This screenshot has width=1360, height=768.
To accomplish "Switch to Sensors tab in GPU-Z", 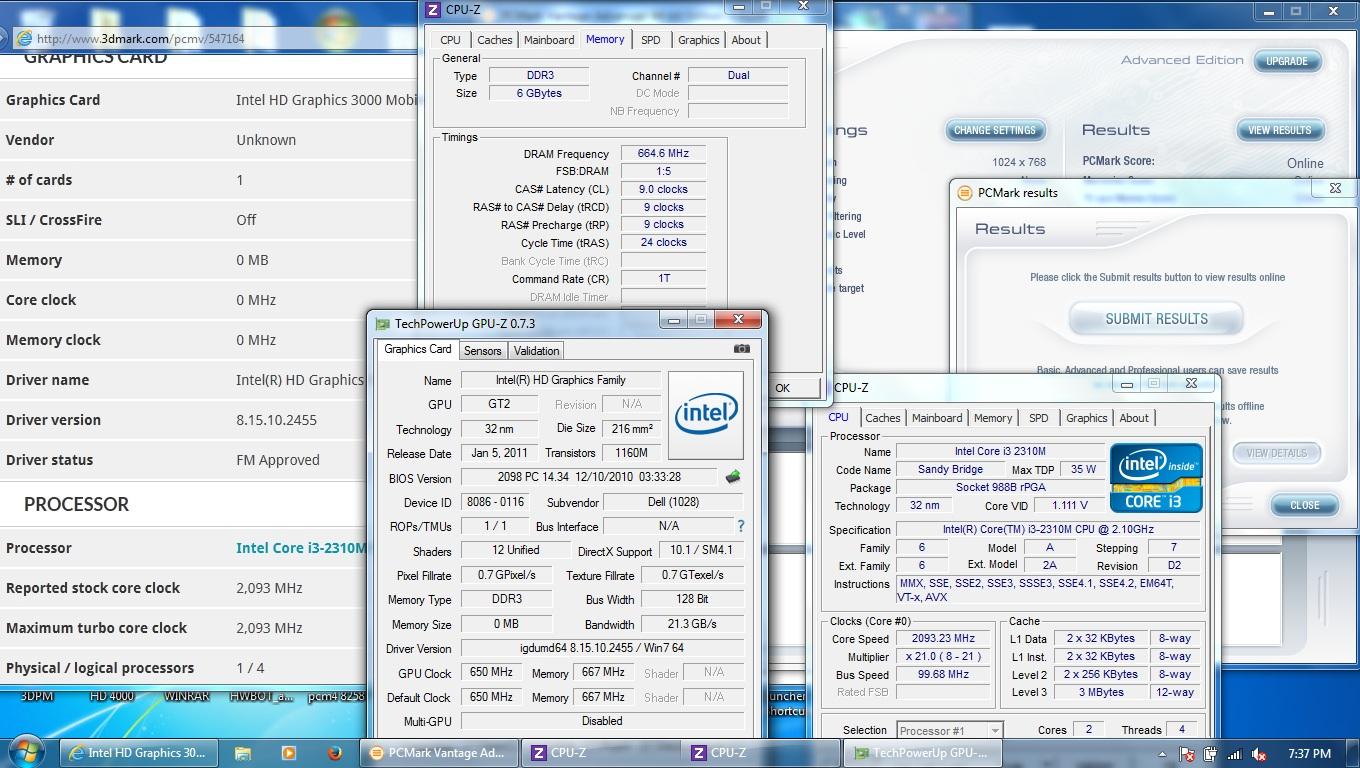I will pyautogui.click(x=482, y=350).
